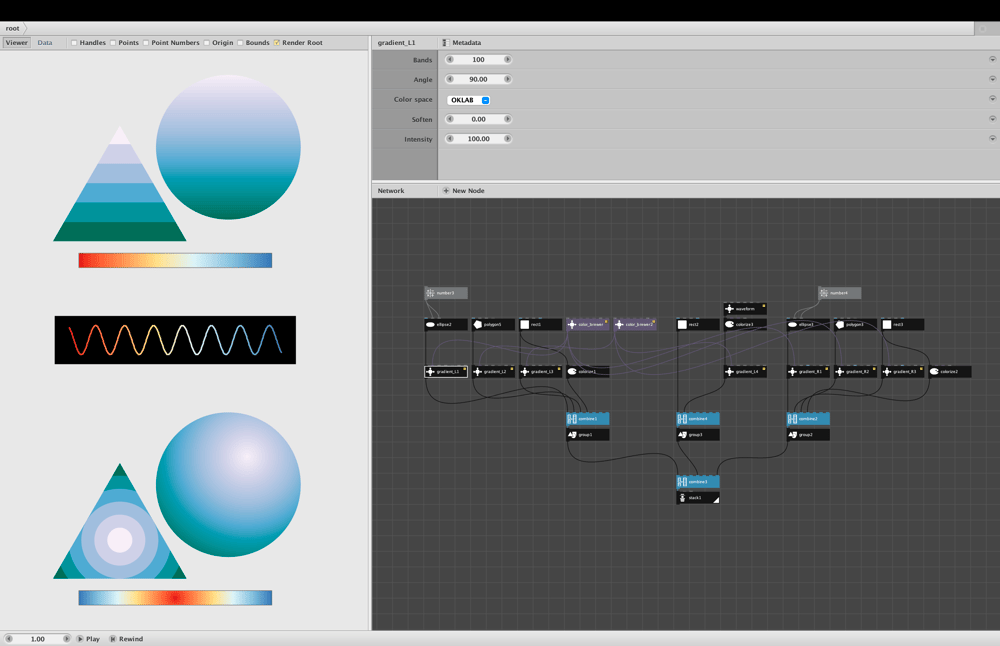Select the polygon5 node
Screen dimensions: 1000x646
click(x=493, y=325)
